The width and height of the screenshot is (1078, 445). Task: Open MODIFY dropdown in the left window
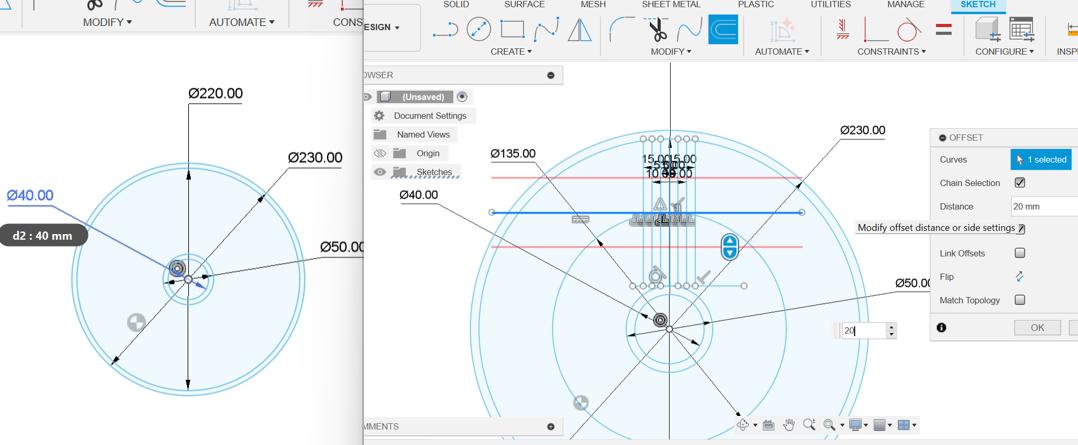click(108, 22)
